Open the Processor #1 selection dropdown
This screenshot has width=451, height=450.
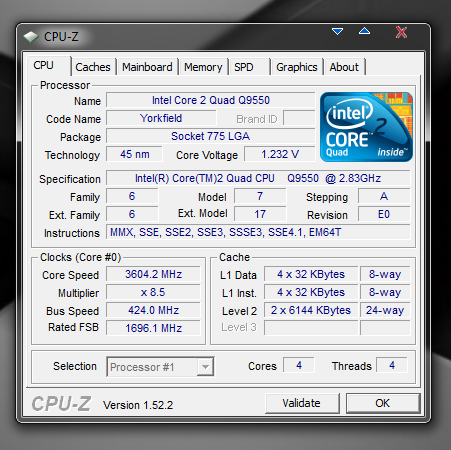pyautogui.click(x=160, y=367)
